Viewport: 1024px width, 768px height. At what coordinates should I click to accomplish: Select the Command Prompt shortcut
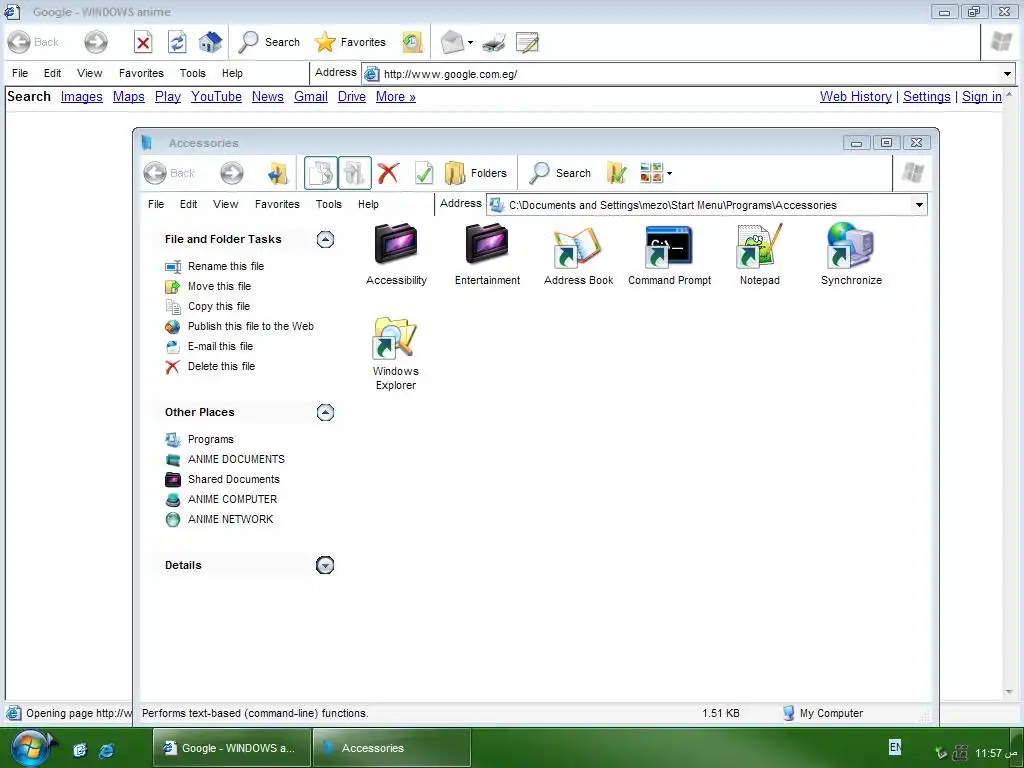(669, 255)
